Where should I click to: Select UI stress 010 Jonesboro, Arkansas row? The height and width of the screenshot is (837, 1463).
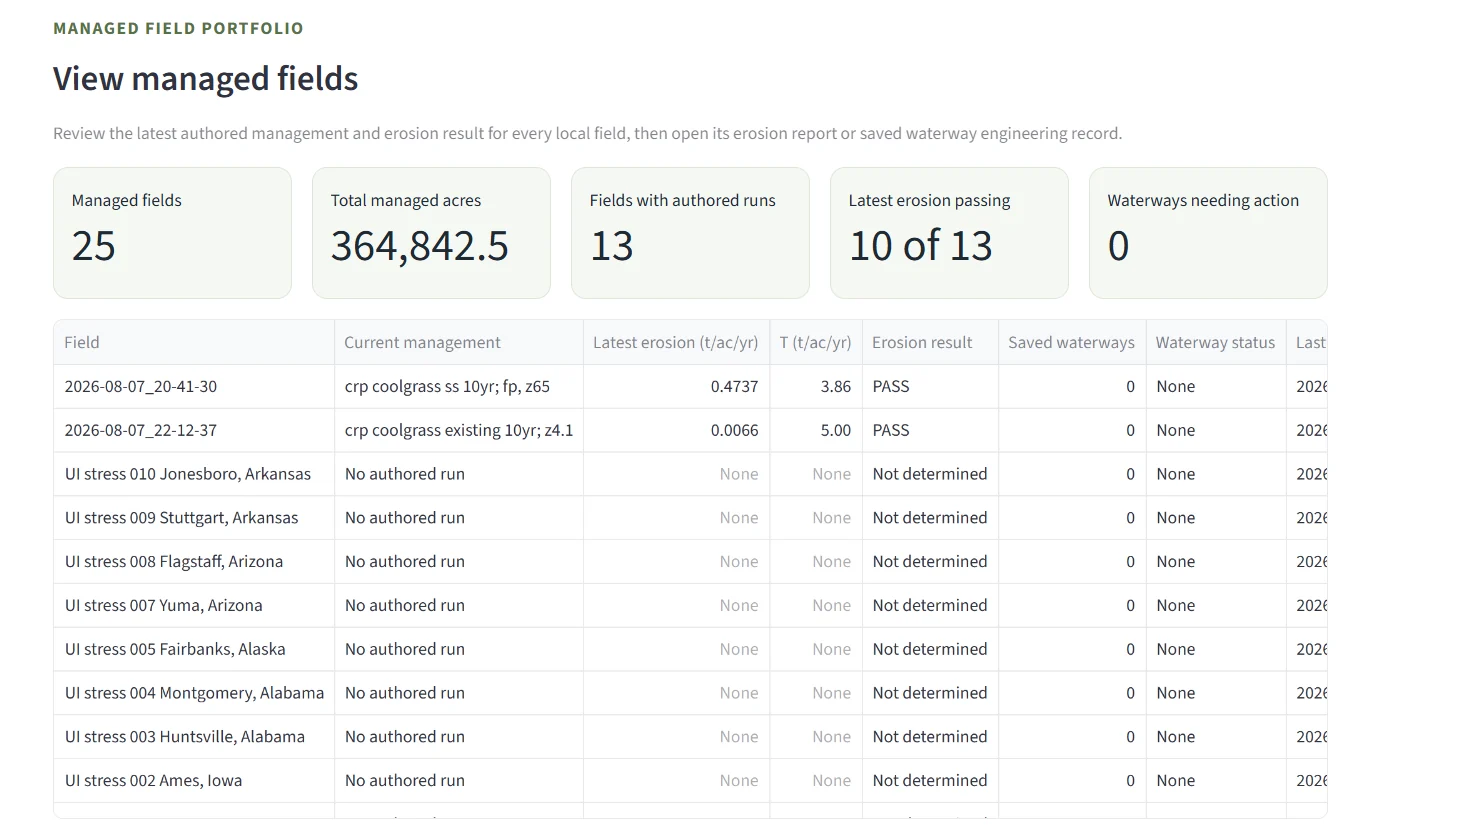[x=690, y=474]
